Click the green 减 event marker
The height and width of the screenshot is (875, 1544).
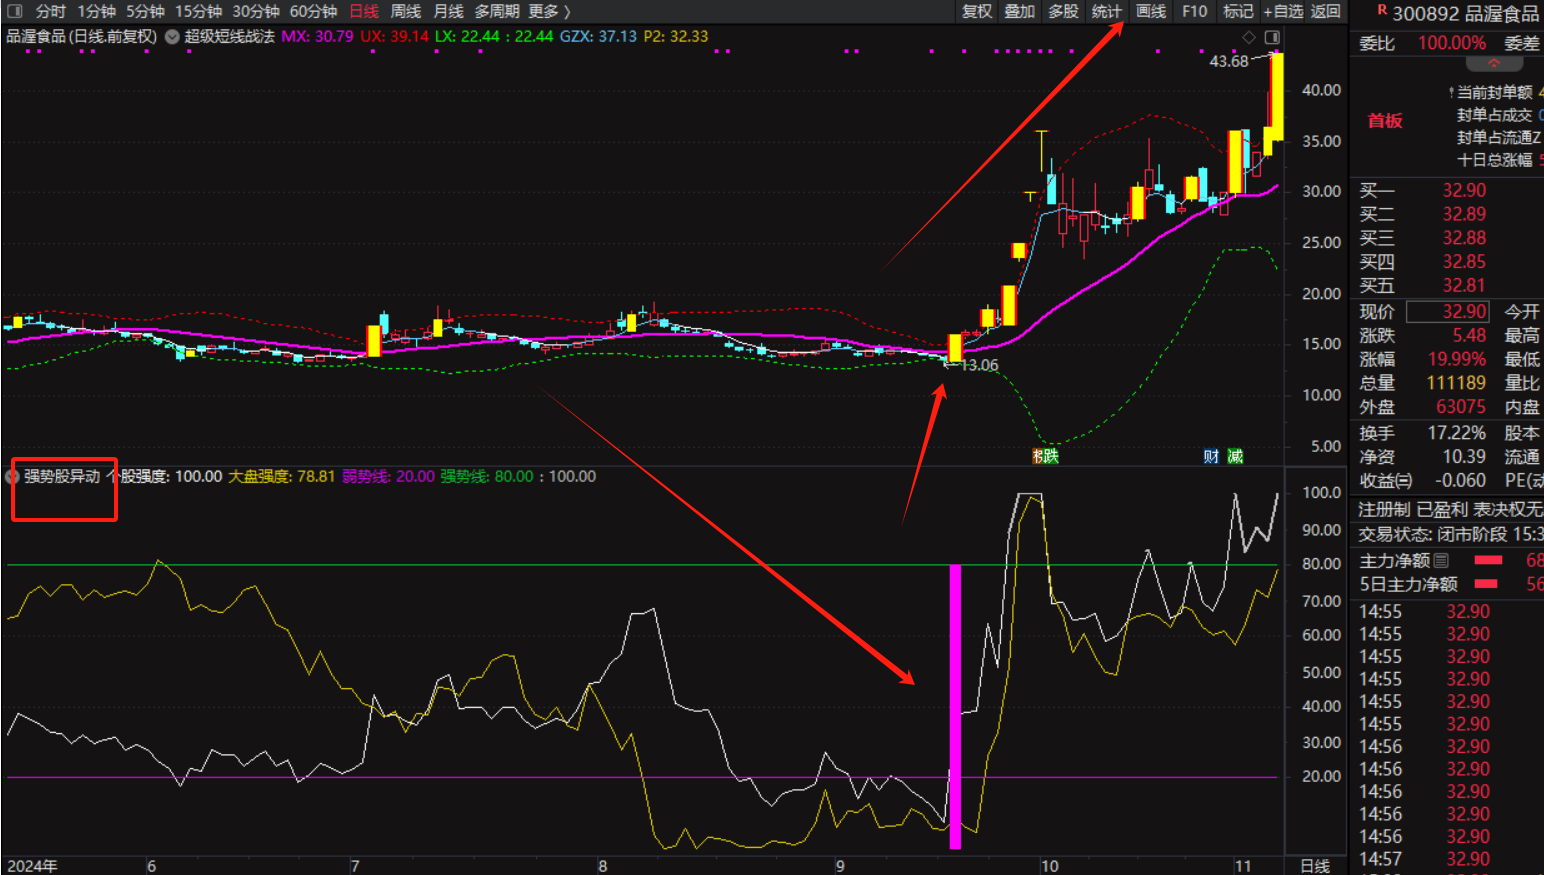(1236, 456)
